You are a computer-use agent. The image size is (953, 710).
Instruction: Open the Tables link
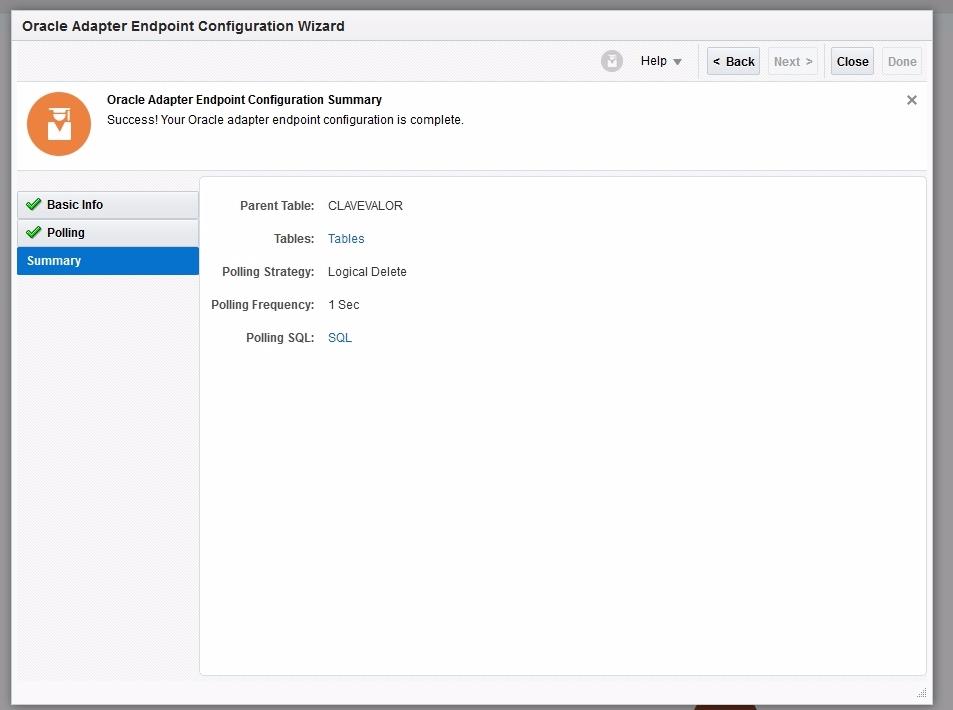[346, 239]
